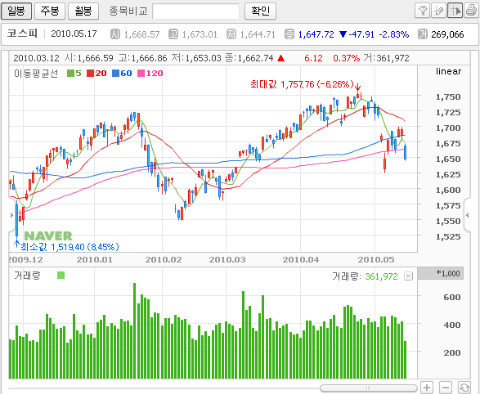The height and width of the screenshot is (394, 480).
Task: Click the 확인 confirm button
Action: pos(260,11)
